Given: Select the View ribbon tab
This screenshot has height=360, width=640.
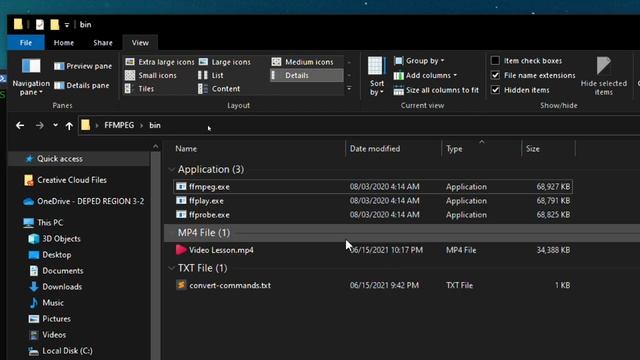Looking at the screenshot, I should pos(140,42).
